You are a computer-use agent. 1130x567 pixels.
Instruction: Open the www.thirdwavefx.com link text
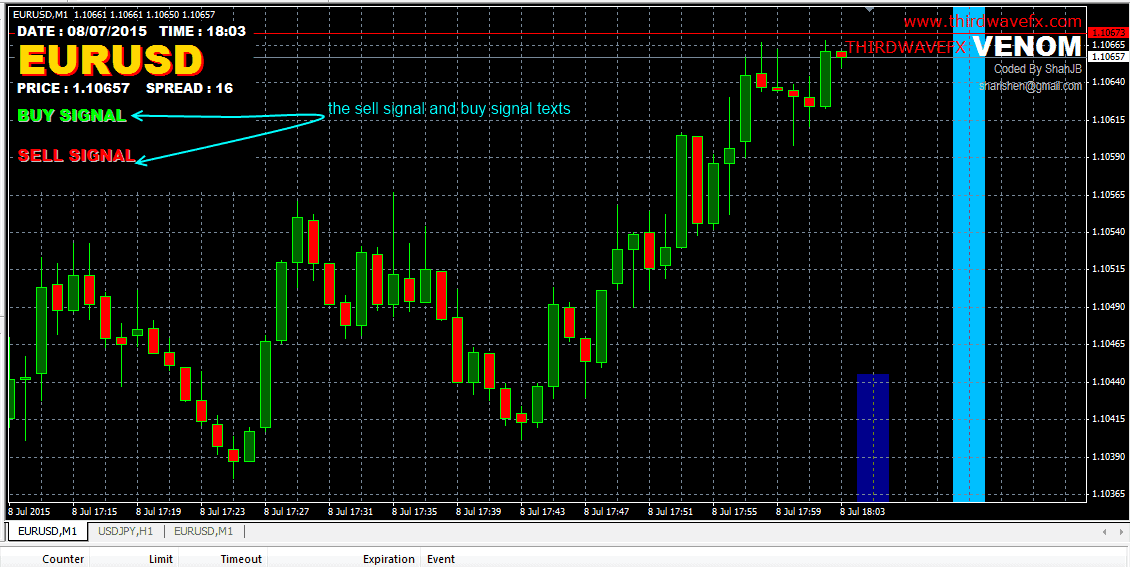click(x=992, y=22)
